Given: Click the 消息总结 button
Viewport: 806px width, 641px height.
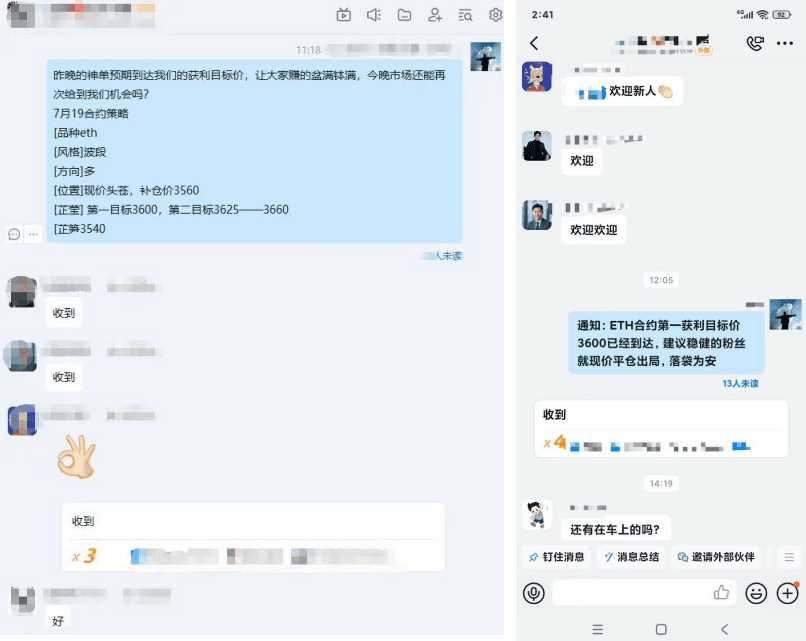Looking at the screenshot, I should click(x=632, y=557).
